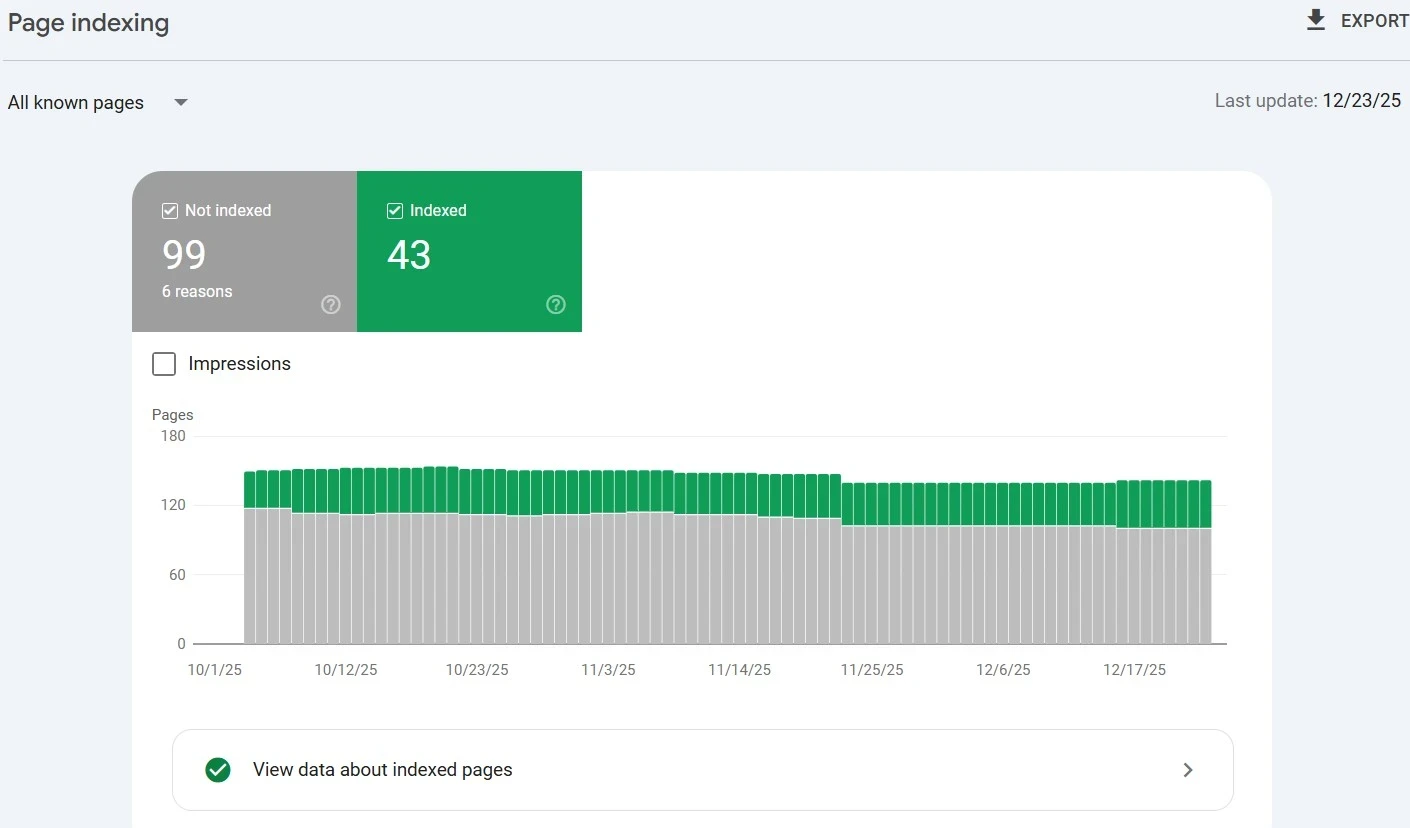
Task: Click the Last update date 12/23/25
Action: pyautogui.click(x=1362, y=100)
